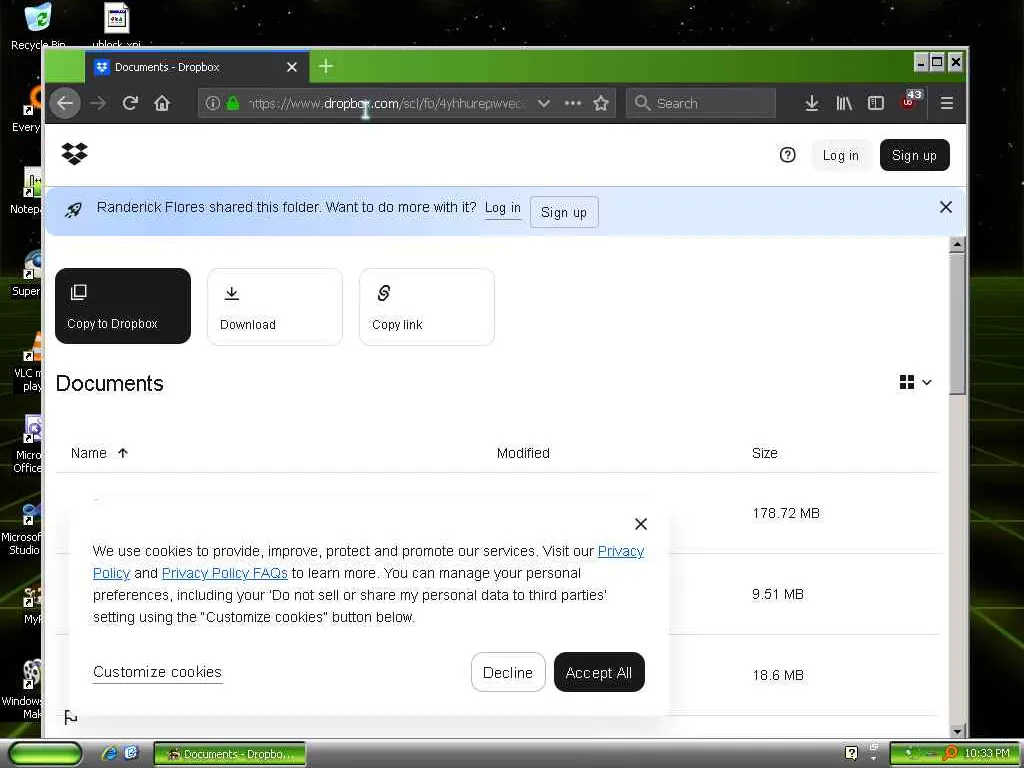1024x768 pixels.
Task: Launch Internet Explorer from quick launch
Action: pyautogui.click(x=109, y=754)
